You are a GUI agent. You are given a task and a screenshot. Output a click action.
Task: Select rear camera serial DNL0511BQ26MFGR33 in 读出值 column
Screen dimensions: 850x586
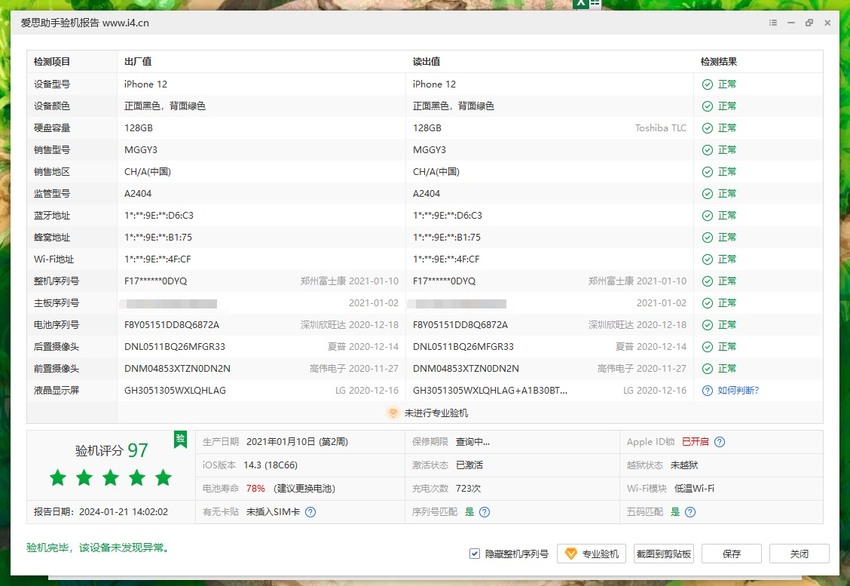coord(463,347)
